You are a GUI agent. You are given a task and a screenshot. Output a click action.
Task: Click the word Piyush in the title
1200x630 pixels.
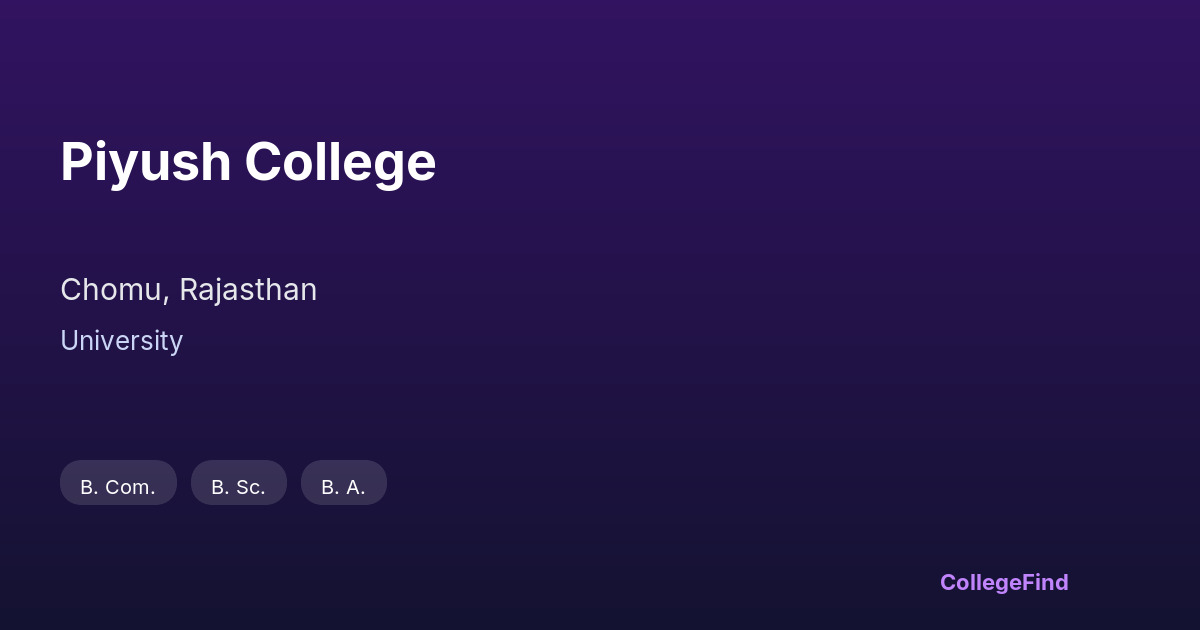[146, 162]
